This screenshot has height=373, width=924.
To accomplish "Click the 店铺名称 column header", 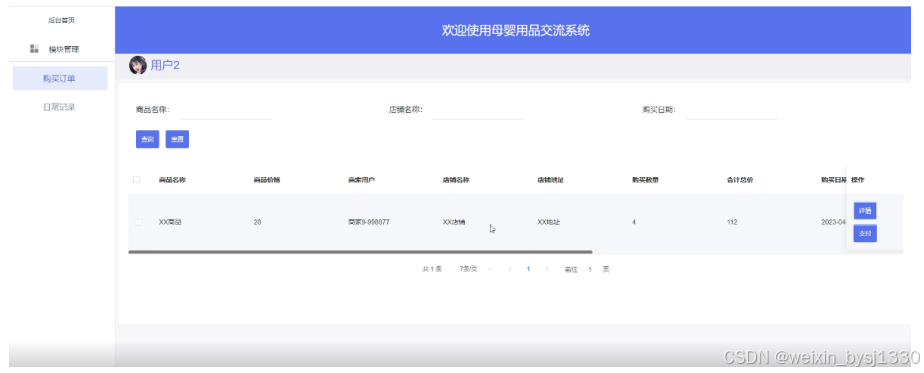I will [456, 180].
